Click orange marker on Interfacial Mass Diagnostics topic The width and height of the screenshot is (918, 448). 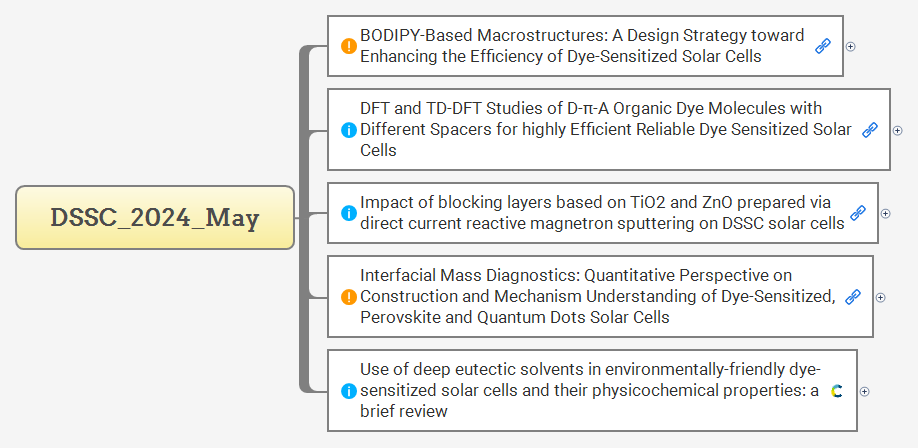[x=348, y=297]
